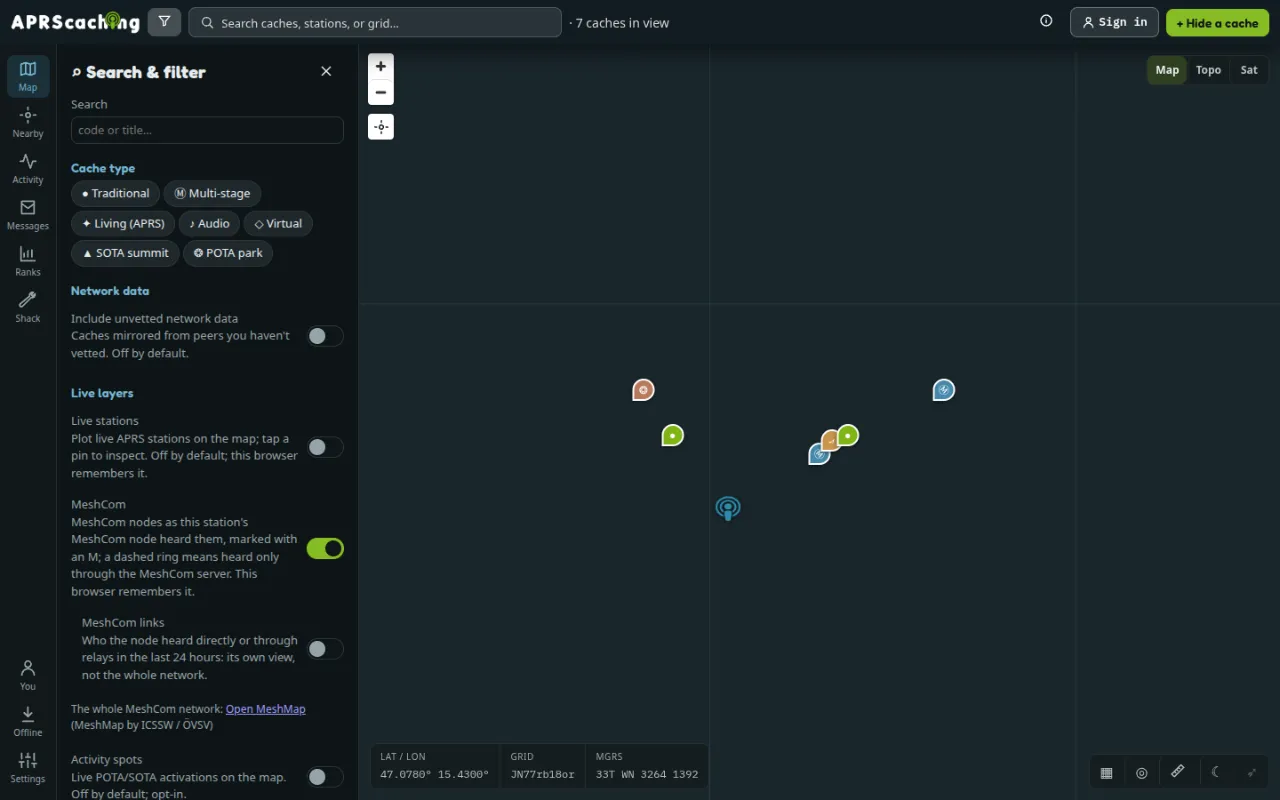Click the Sign in button
This screenshot has width=1280, height=800.
click(1114, 22)
